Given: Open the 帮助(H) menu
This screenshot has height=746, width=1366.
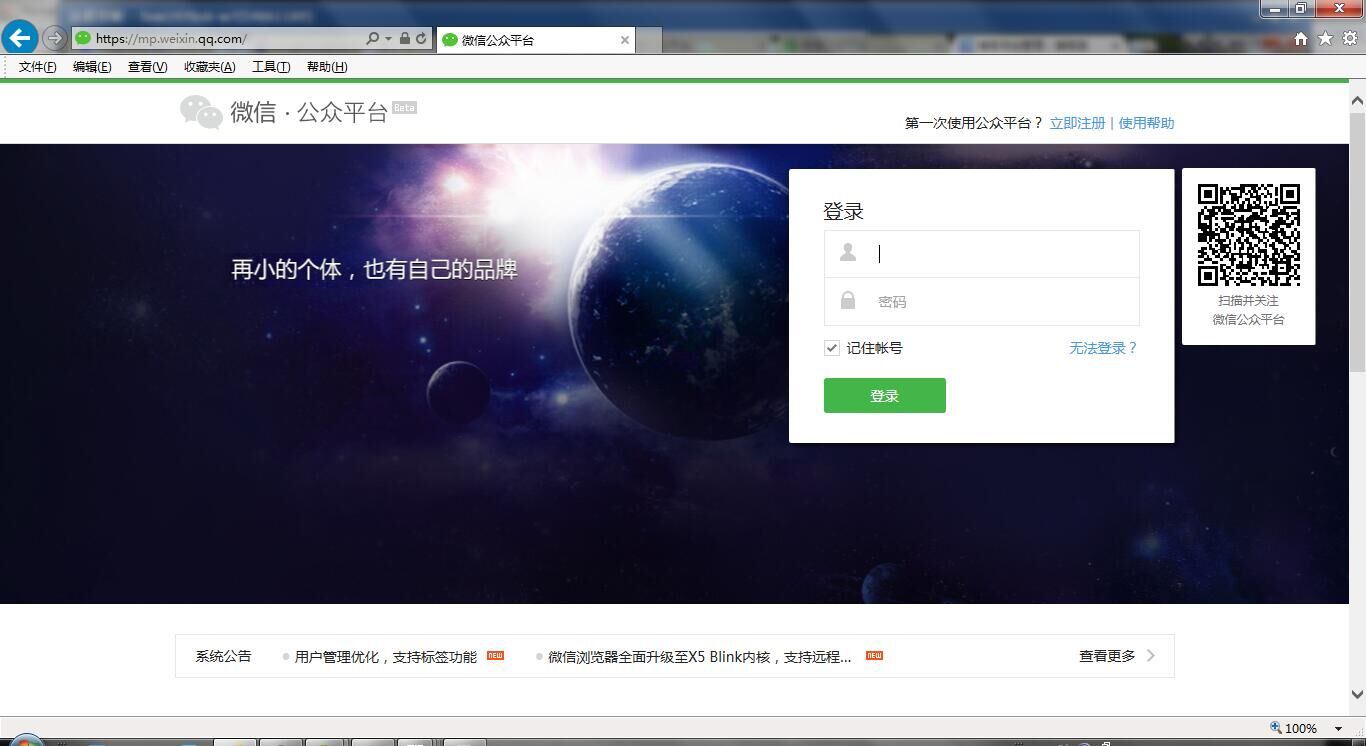Looking at the screenshot, I should [x=327, y=67].
